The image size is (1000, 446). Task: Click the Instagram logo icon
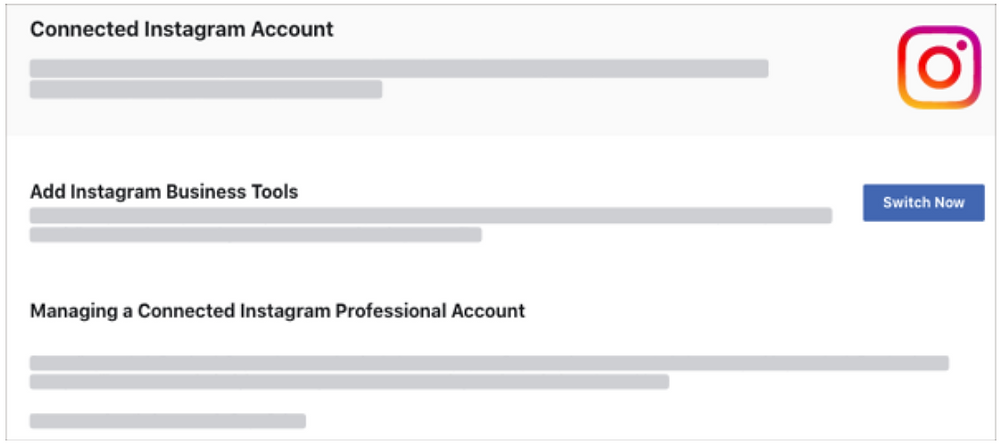pyautogui.click(x=939, y=67)
